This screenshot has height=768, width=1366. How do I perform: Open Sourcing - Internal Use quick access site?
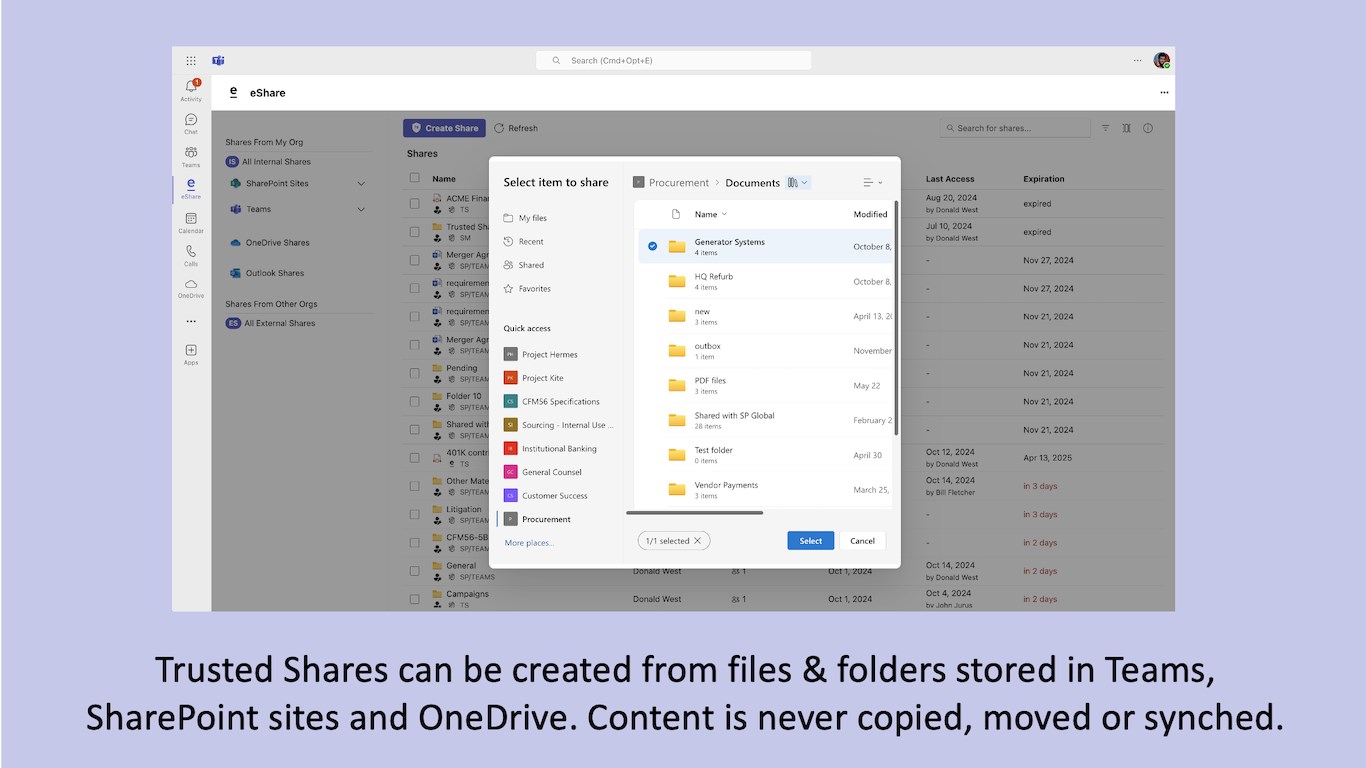pyautogui.click(x=557, y=425)
